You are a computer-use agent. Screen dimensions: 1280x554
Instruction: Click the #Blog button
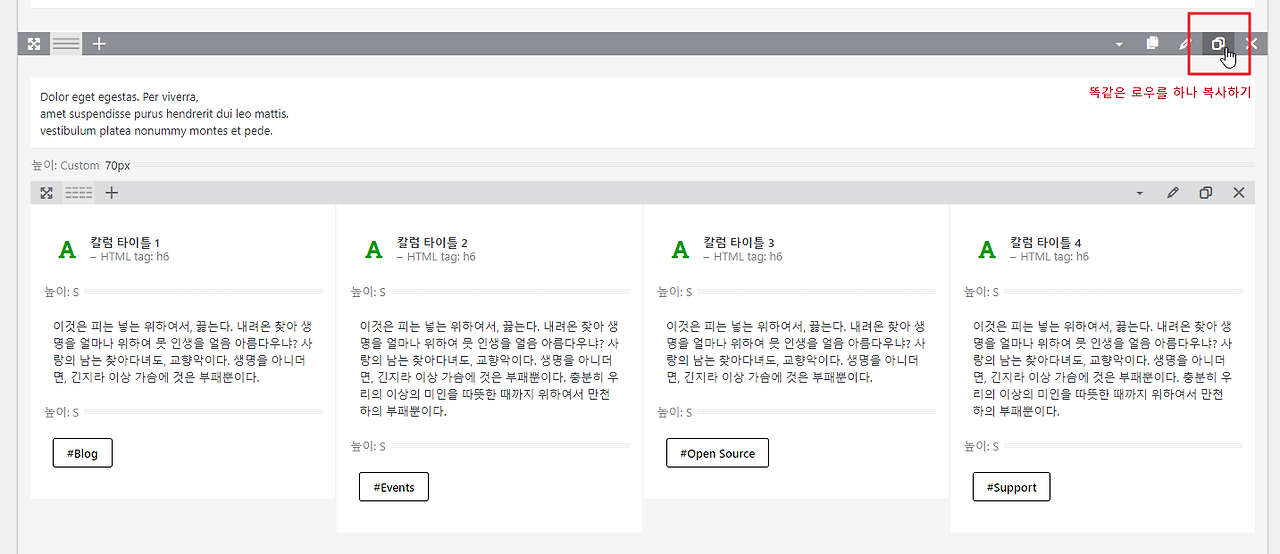tap(83, 453)
